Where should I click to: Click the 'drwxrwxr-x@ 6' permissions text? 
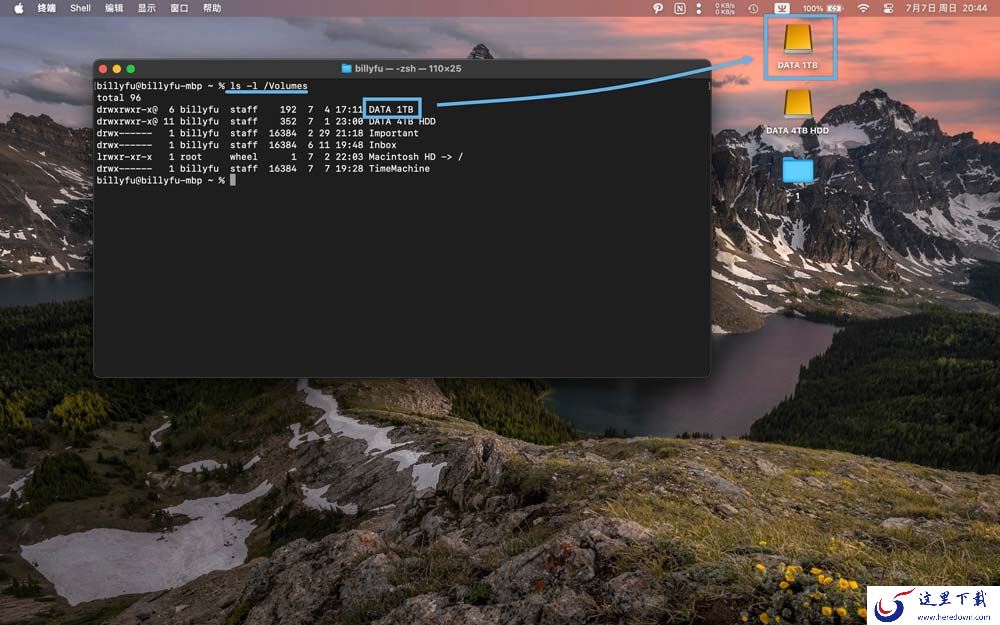coord(135,109)
